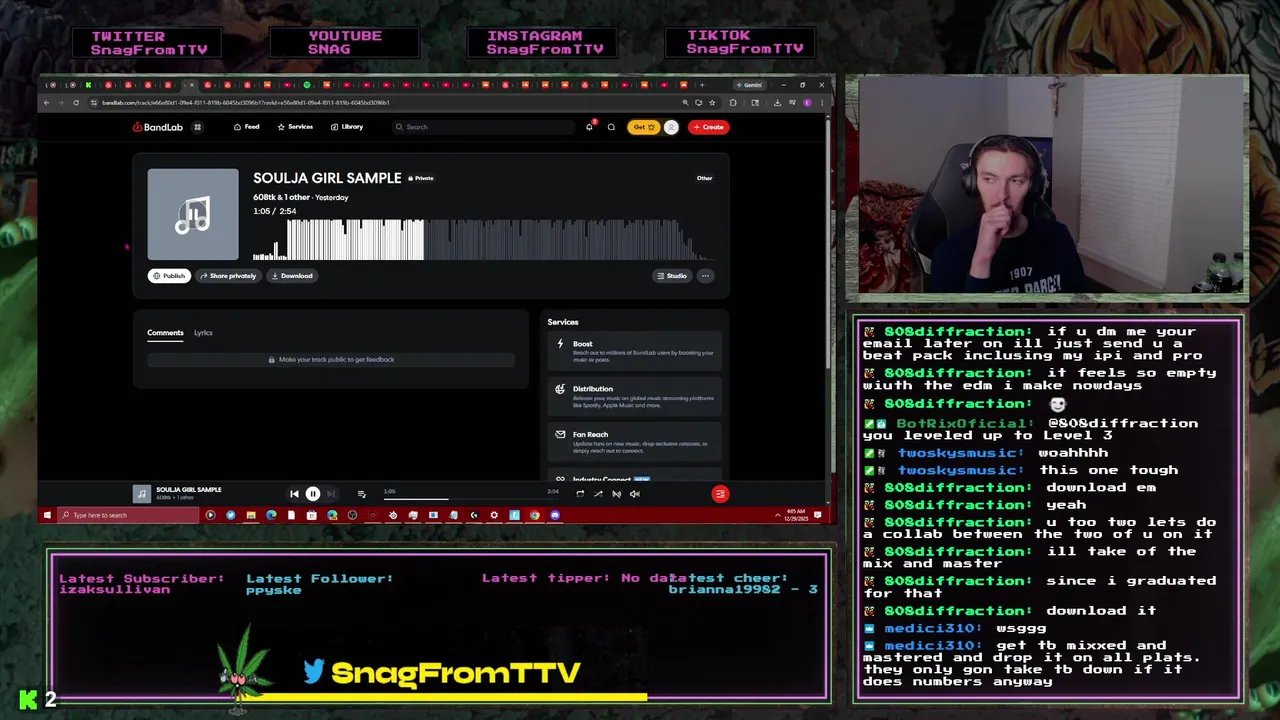Viewport: 1280px width, 720px height.
Task: Open the Library menu item
Action: (x=347, y=127)
